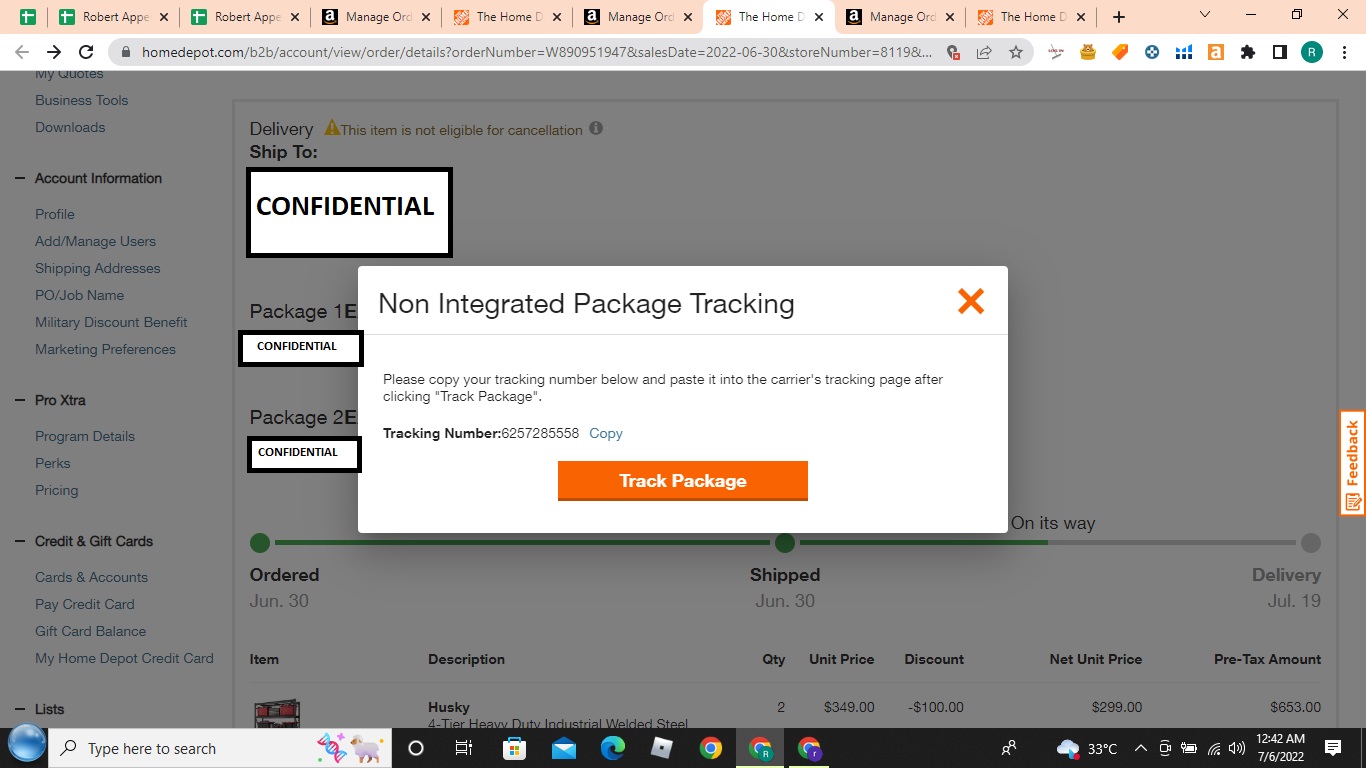Close the active Home Depot tab

[x=819, y=17]
